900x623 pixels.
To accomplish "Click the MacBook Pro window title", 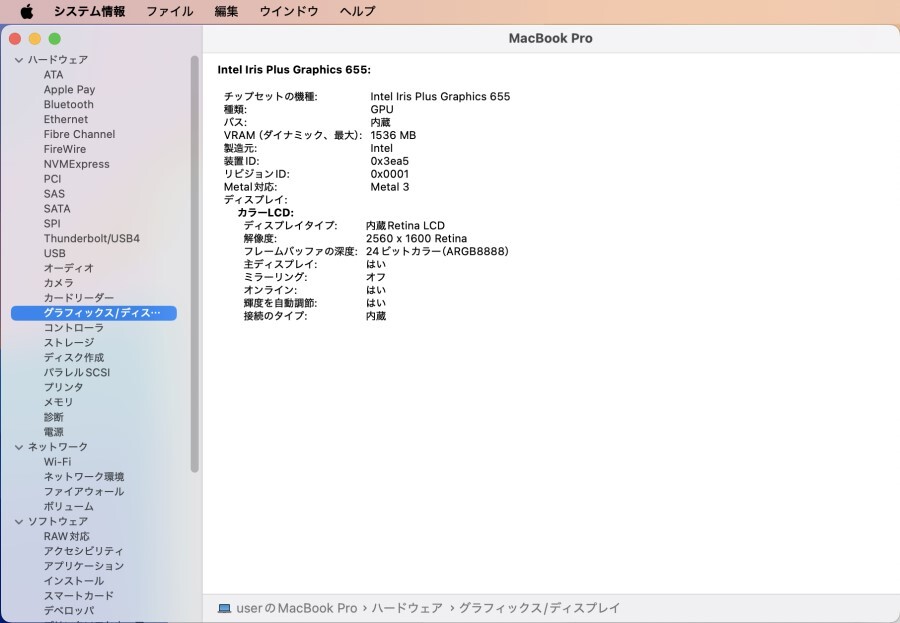I will (550, 38).
